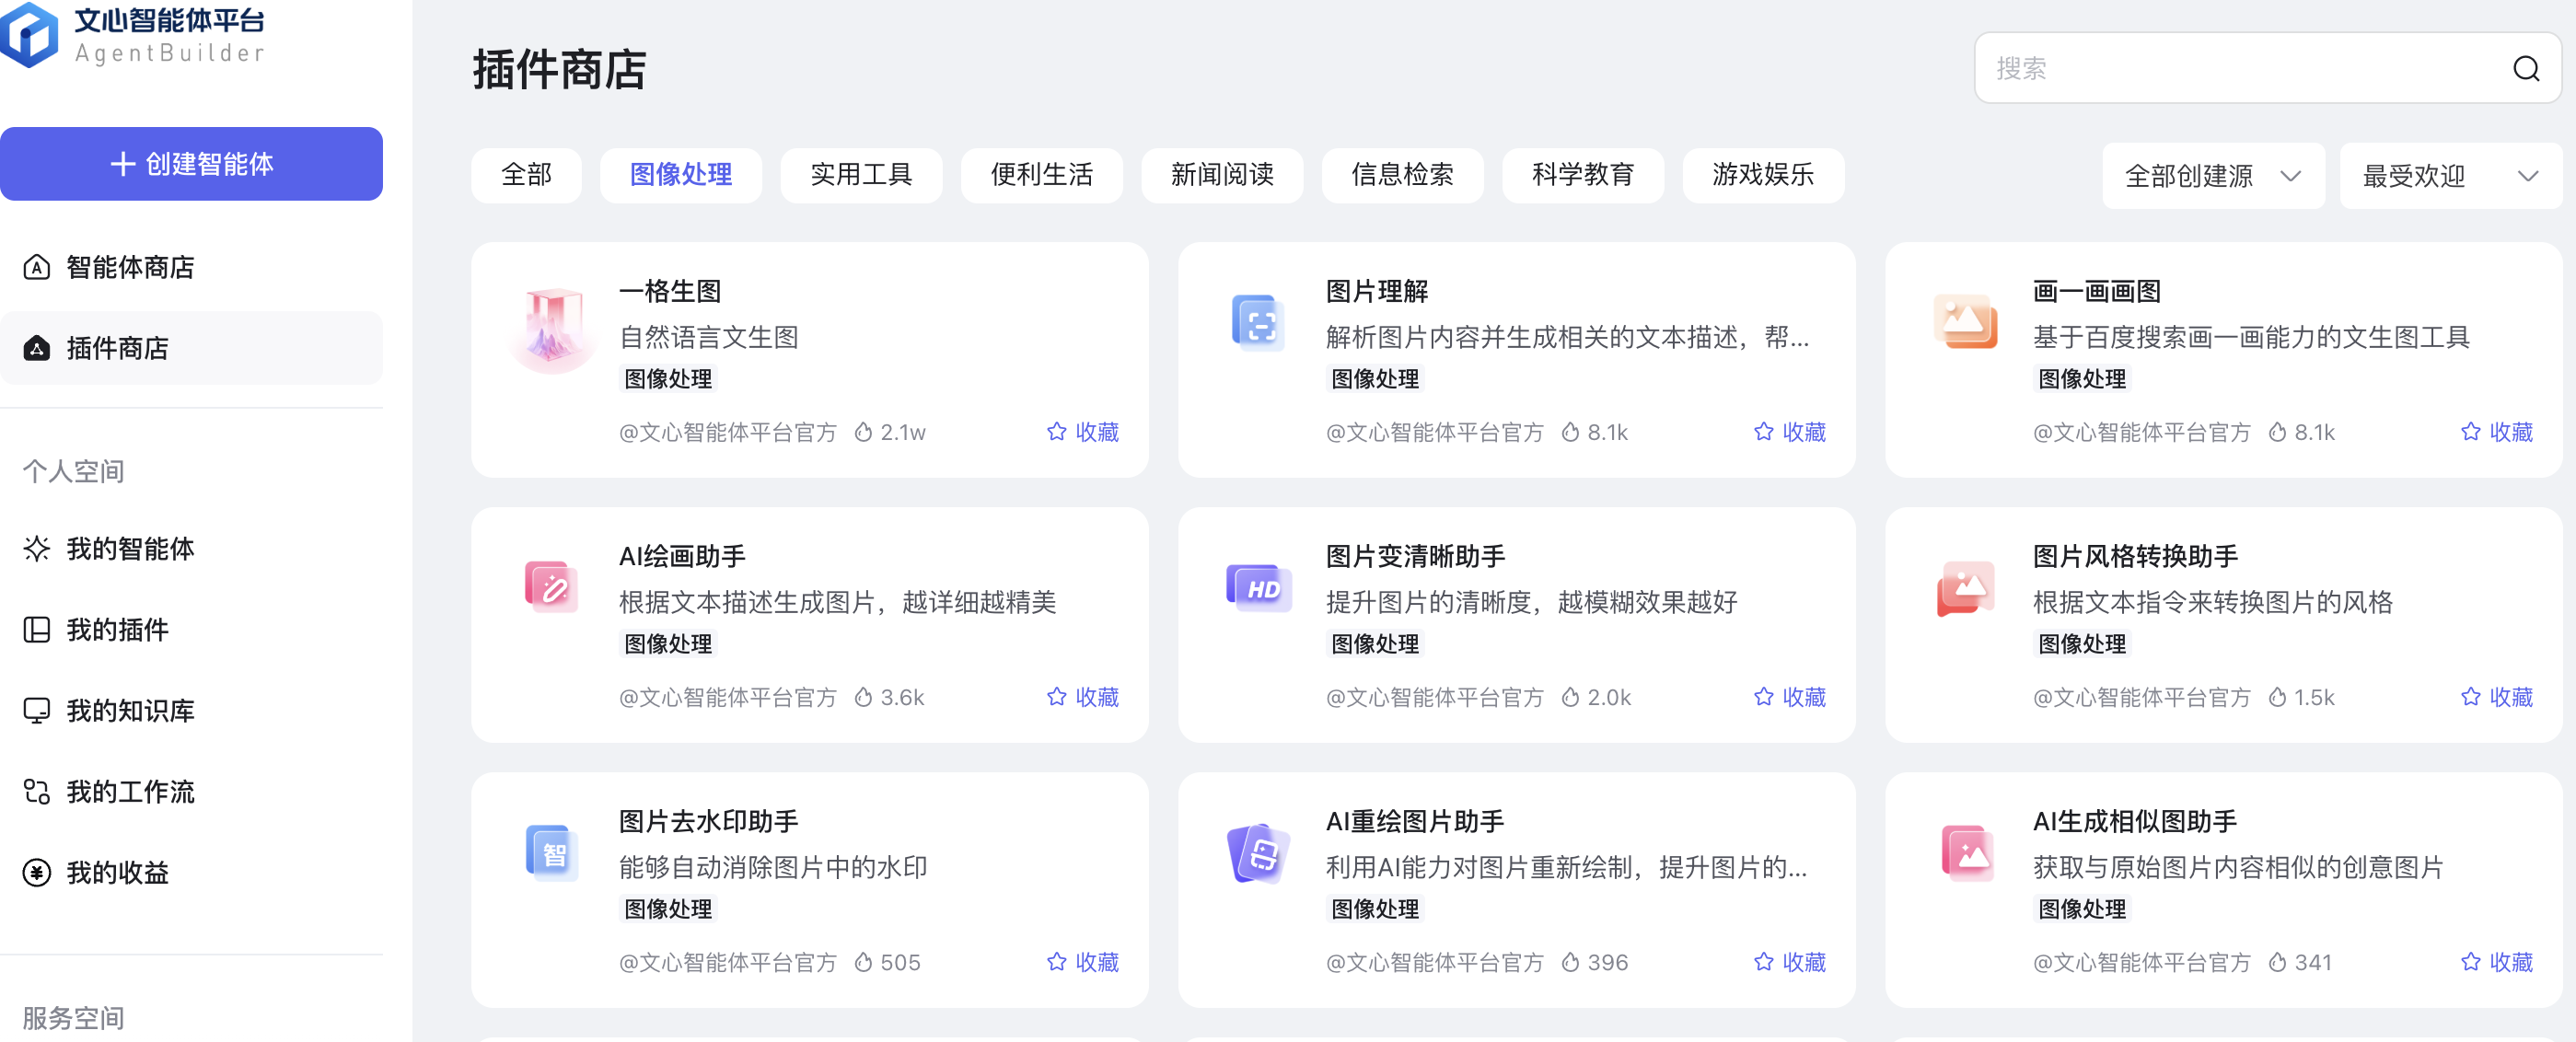Screen dimensions: 2576x1042
Task: Click the 画一画画图 plugin icon
Action: pyautogui.click(x=1964, y=323)
